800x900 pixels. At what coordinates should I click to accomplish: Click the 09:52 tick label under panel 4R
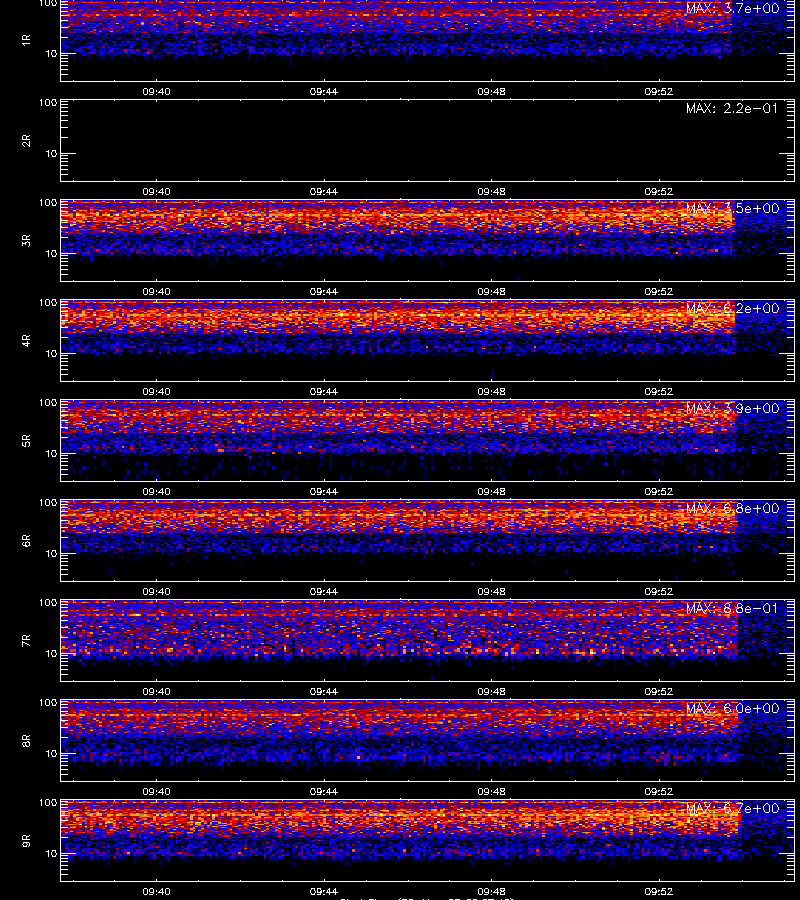[x=658, y=391]
